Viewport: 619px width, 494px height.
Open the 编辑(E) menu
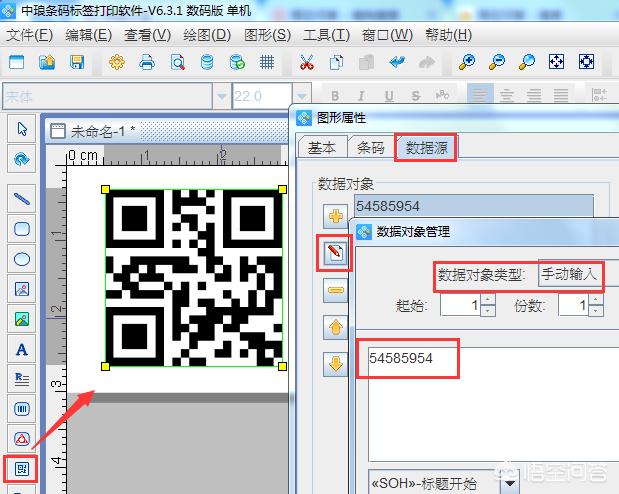pyautogui.click(x=88, y=35)
